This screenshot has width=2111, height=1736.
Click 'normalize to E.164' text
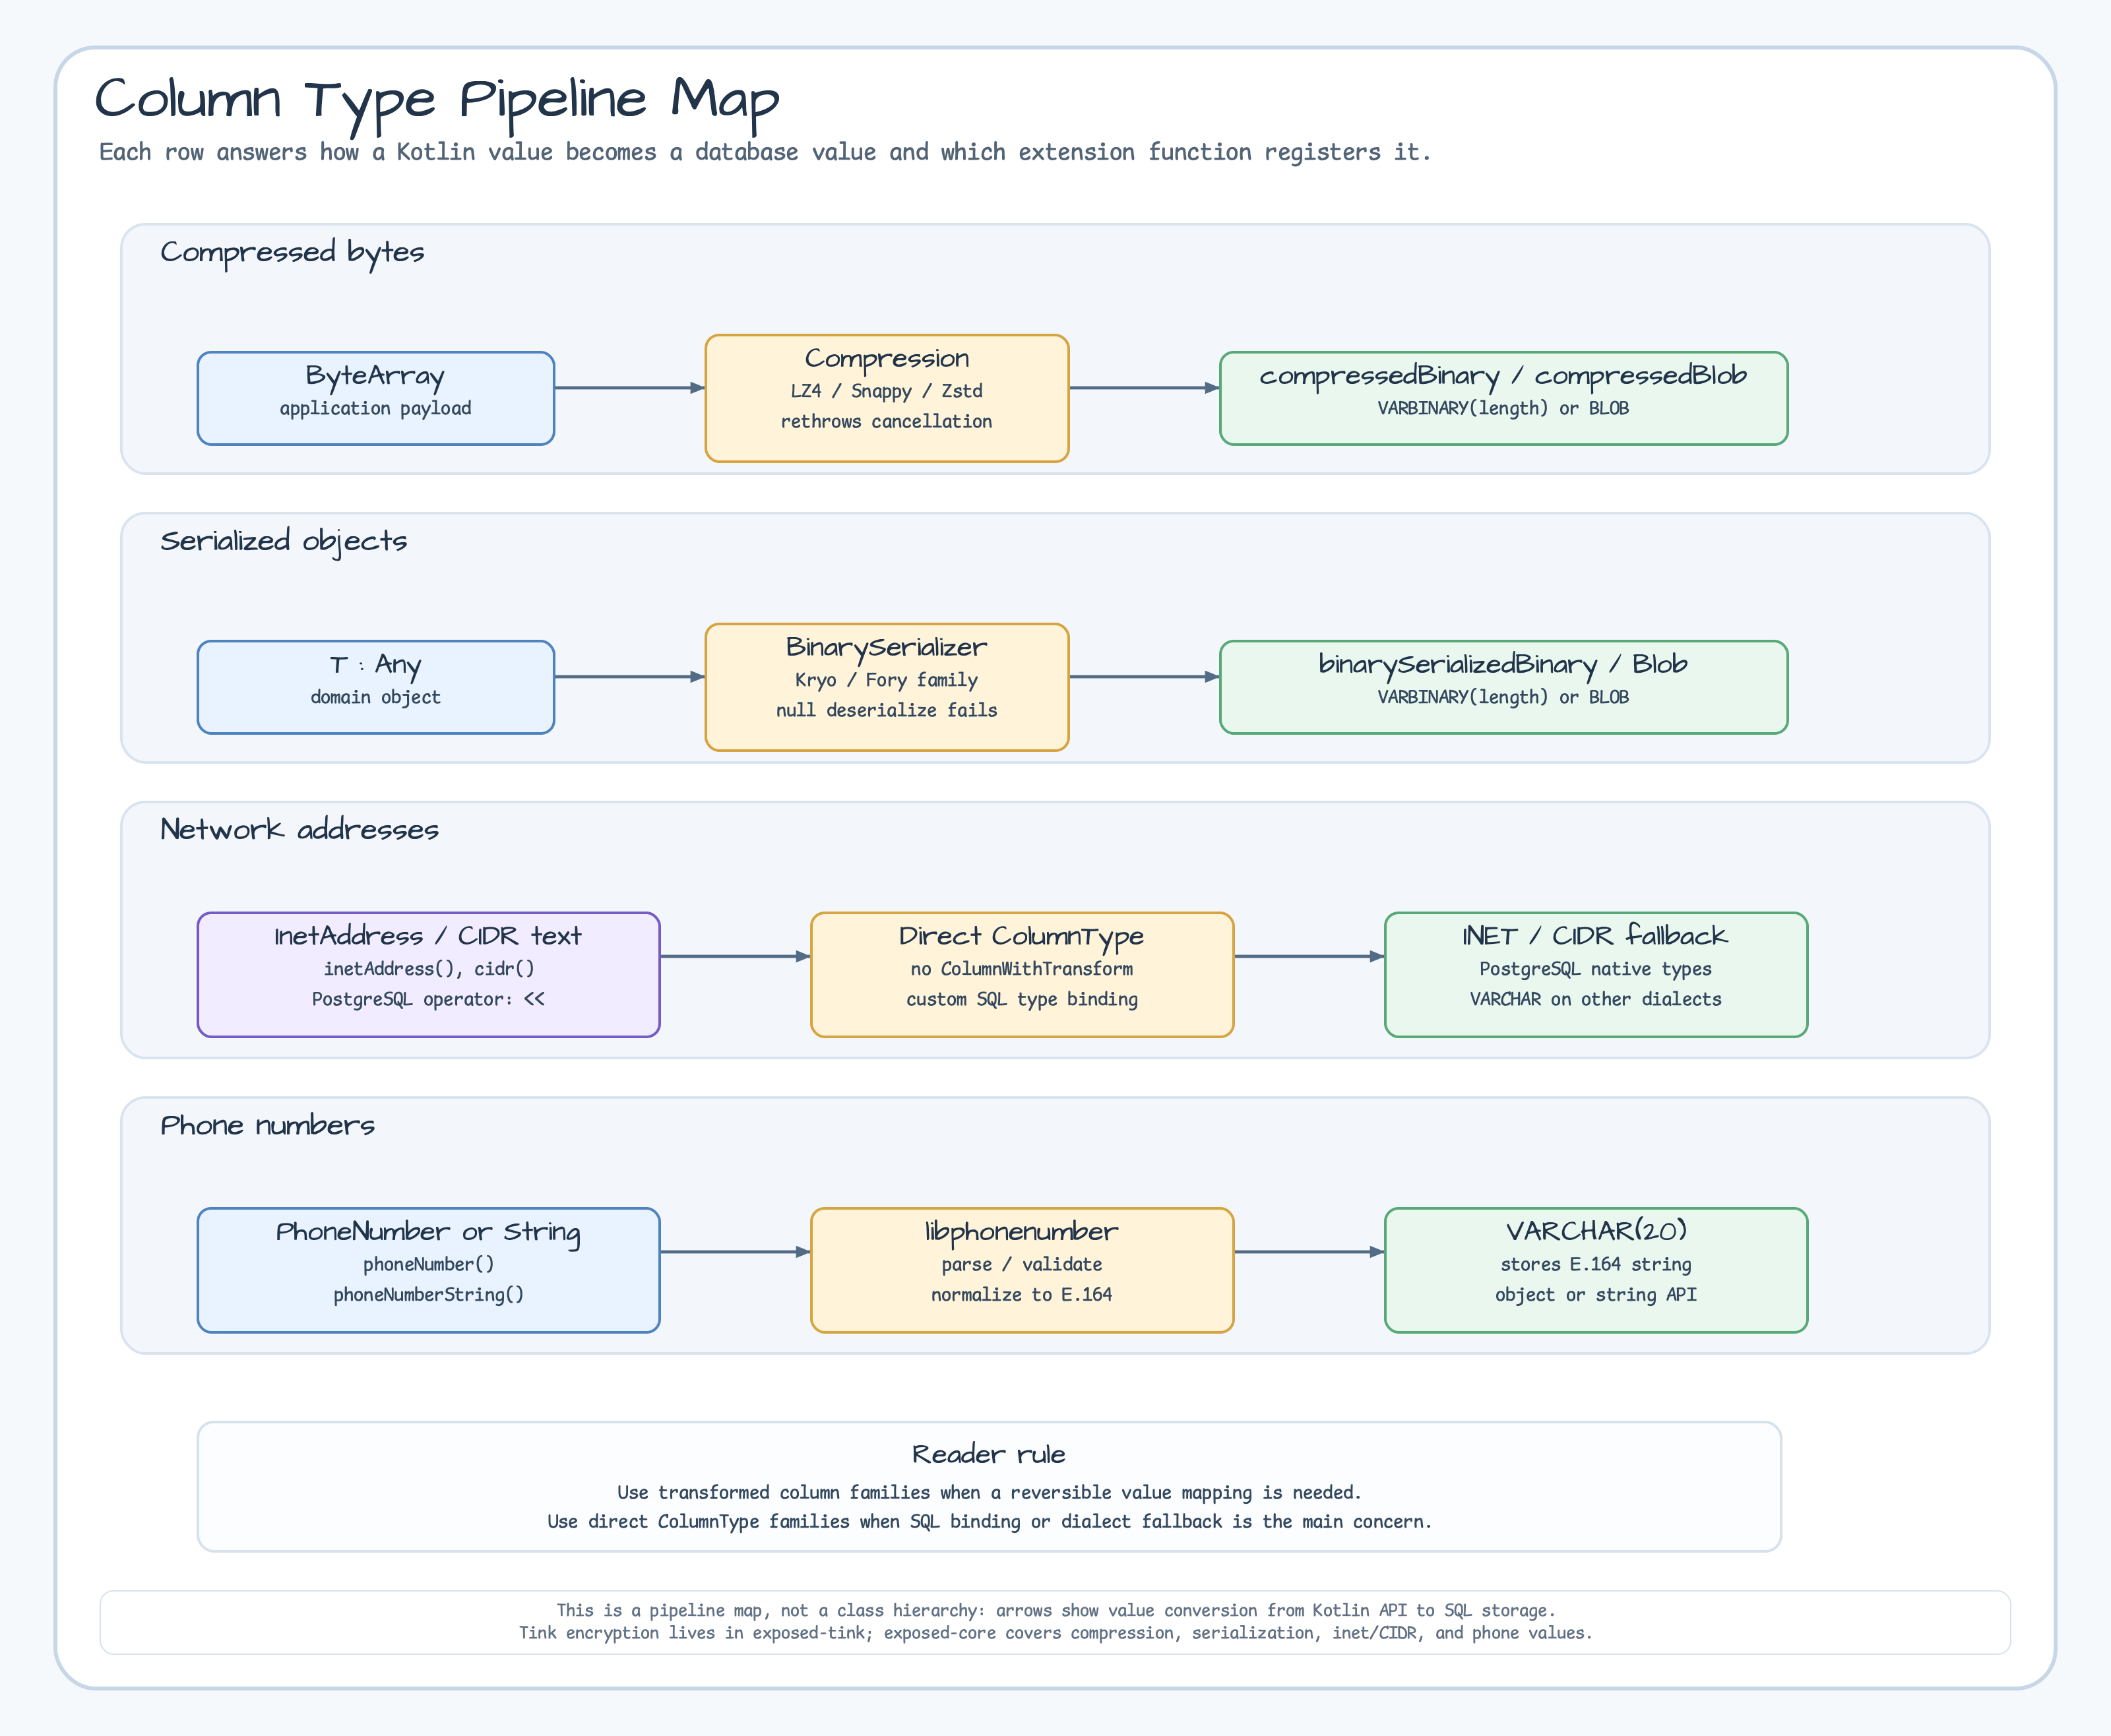1022,1295
